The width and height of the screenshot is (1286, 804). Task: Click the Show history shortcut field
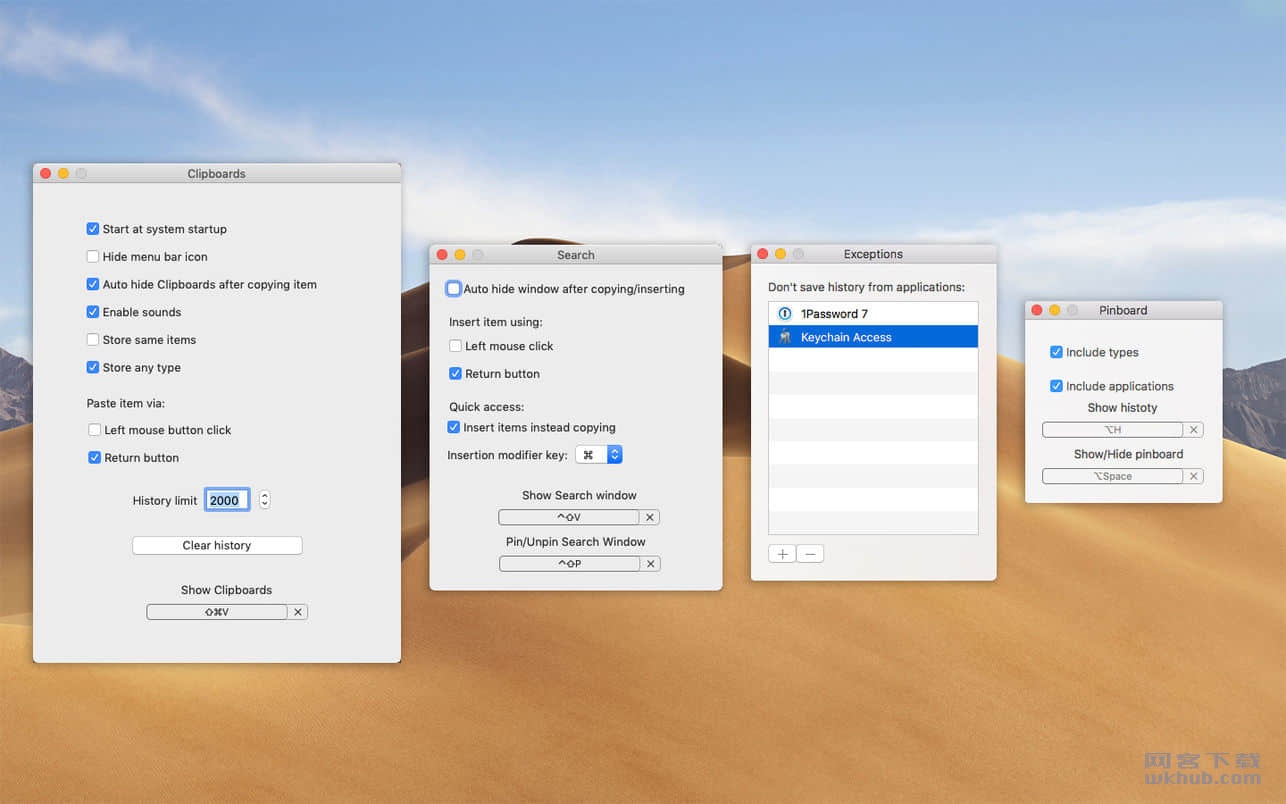[x=1113, y=430]
